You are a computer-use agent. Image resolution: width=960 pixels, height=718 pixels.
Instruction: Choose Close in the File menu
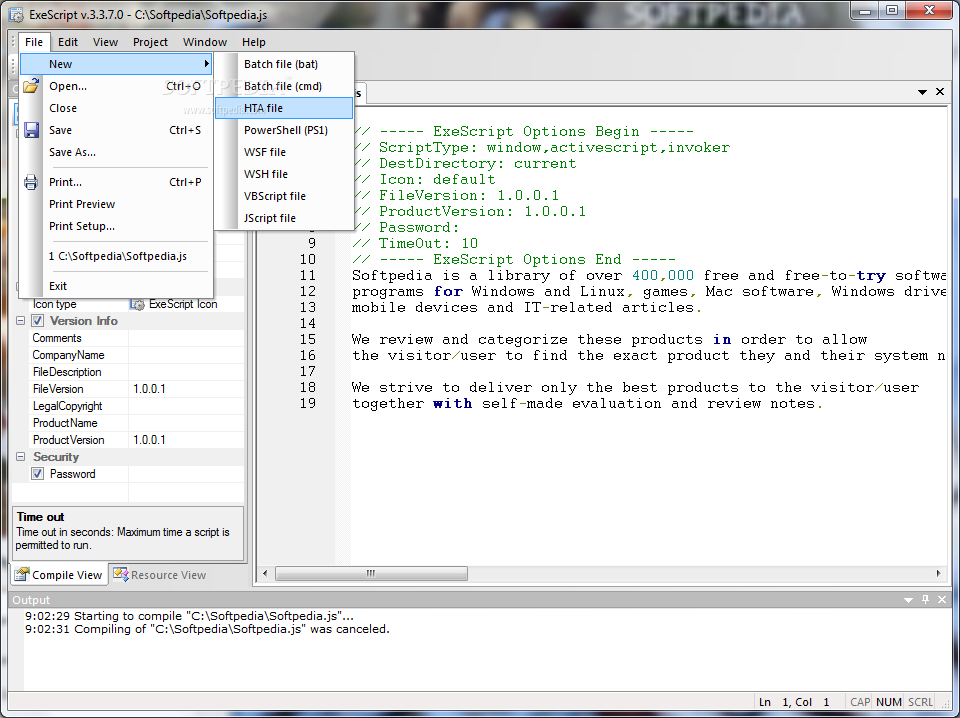coord(116,108)
